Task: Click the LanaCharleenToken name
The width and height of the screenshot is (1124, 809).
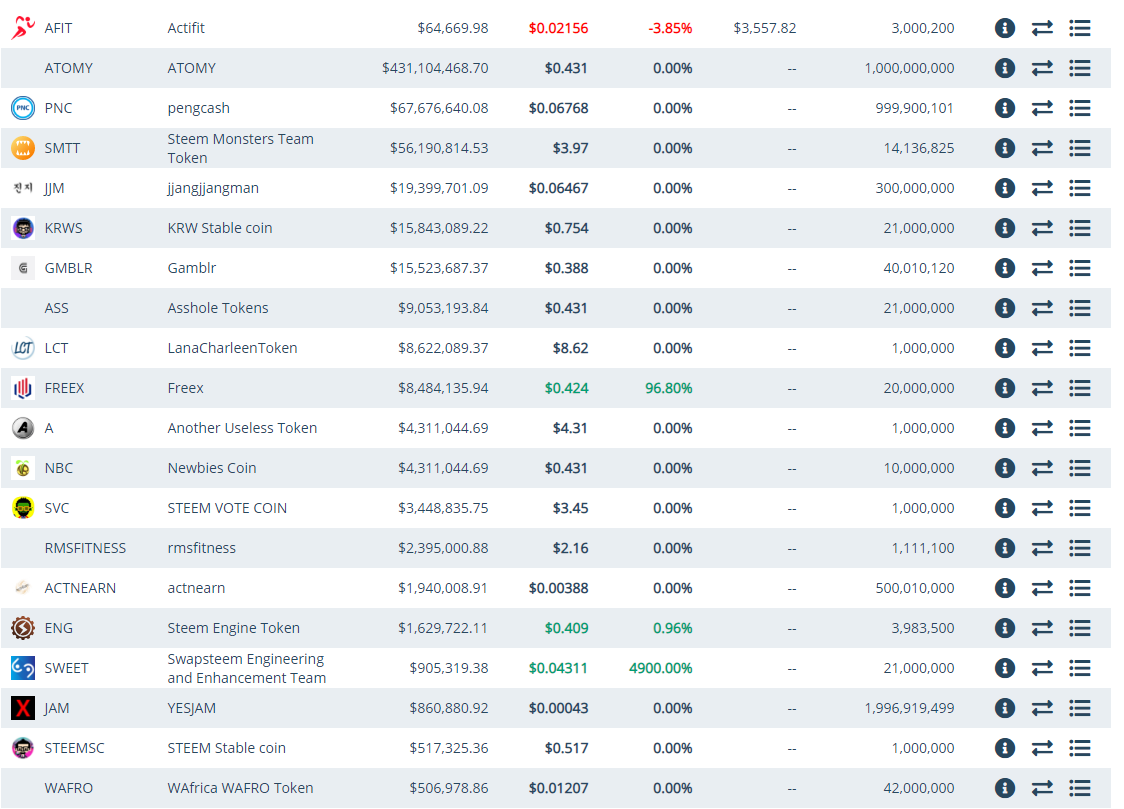Action: (232, 348)
